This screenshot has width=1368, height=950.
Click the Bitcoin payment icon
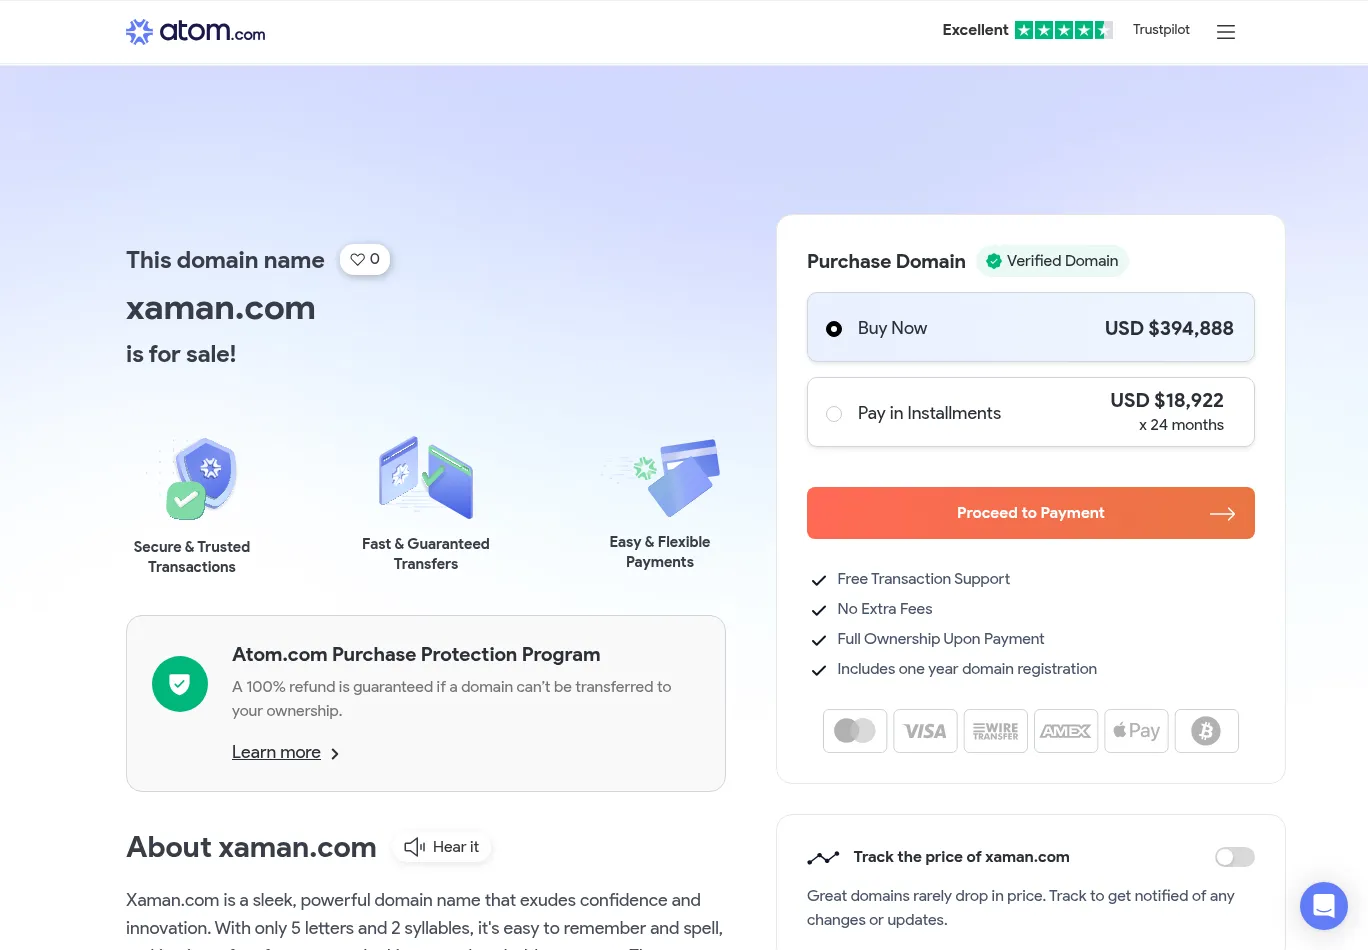[1206, 731]
